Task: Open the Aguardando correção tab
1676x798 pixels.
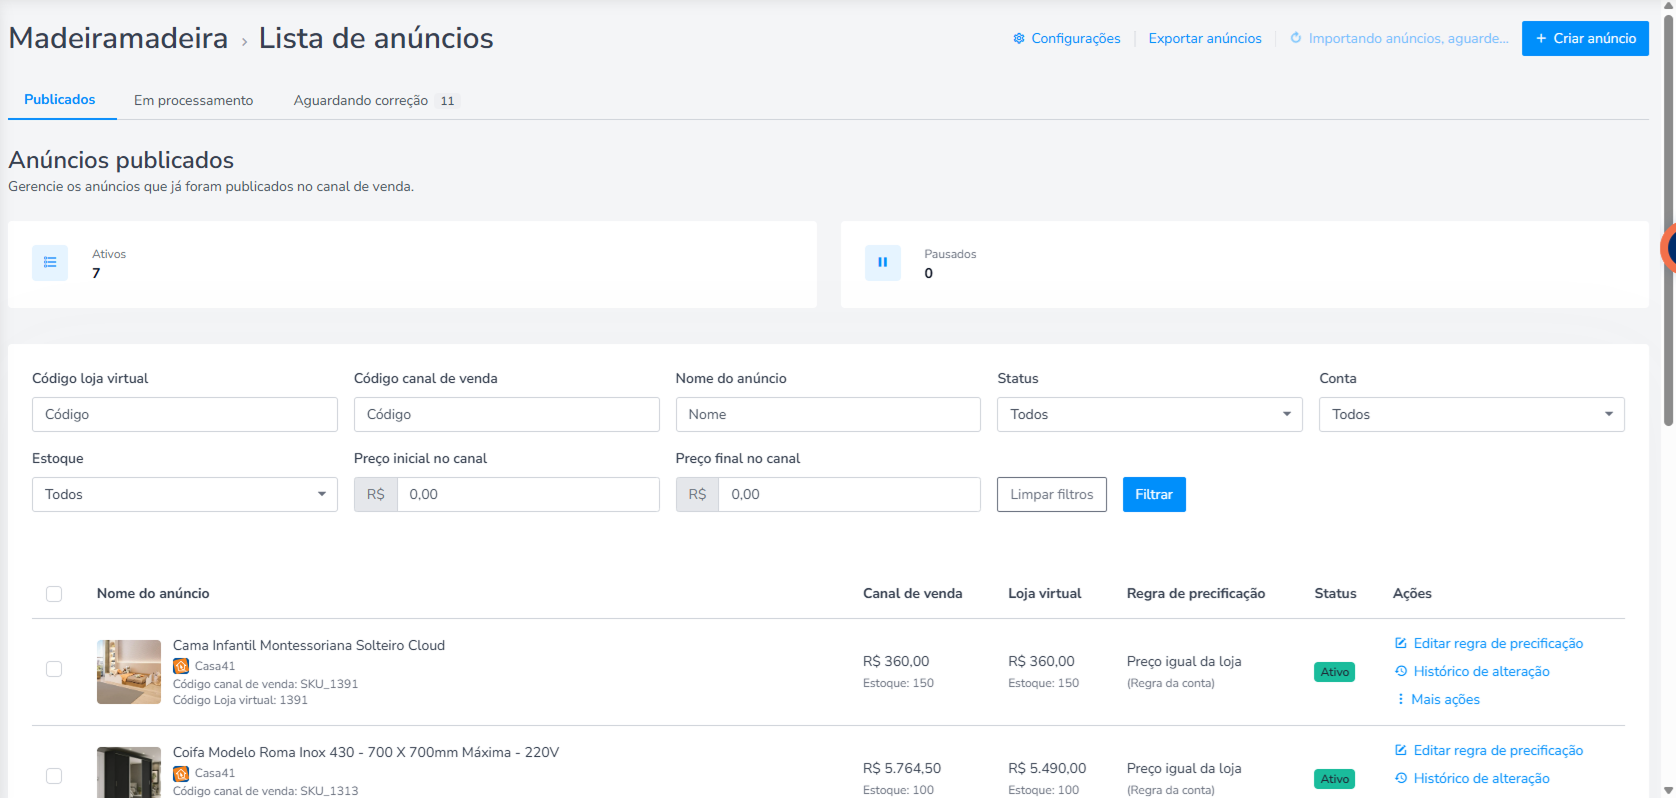Action: click(x=375, y=100)
